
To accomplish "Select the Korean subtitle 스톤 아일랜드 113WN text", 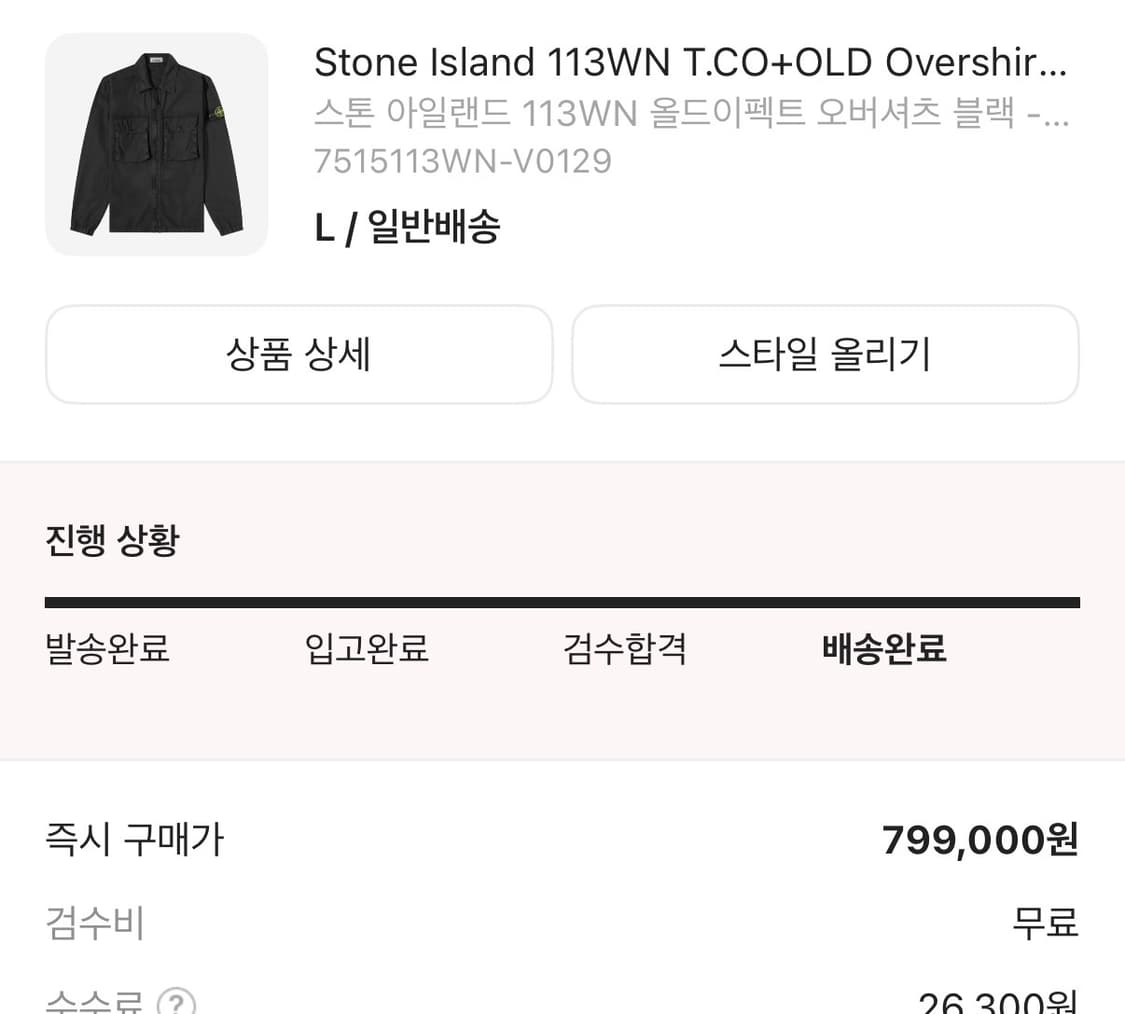I will [x=690, y=115].
